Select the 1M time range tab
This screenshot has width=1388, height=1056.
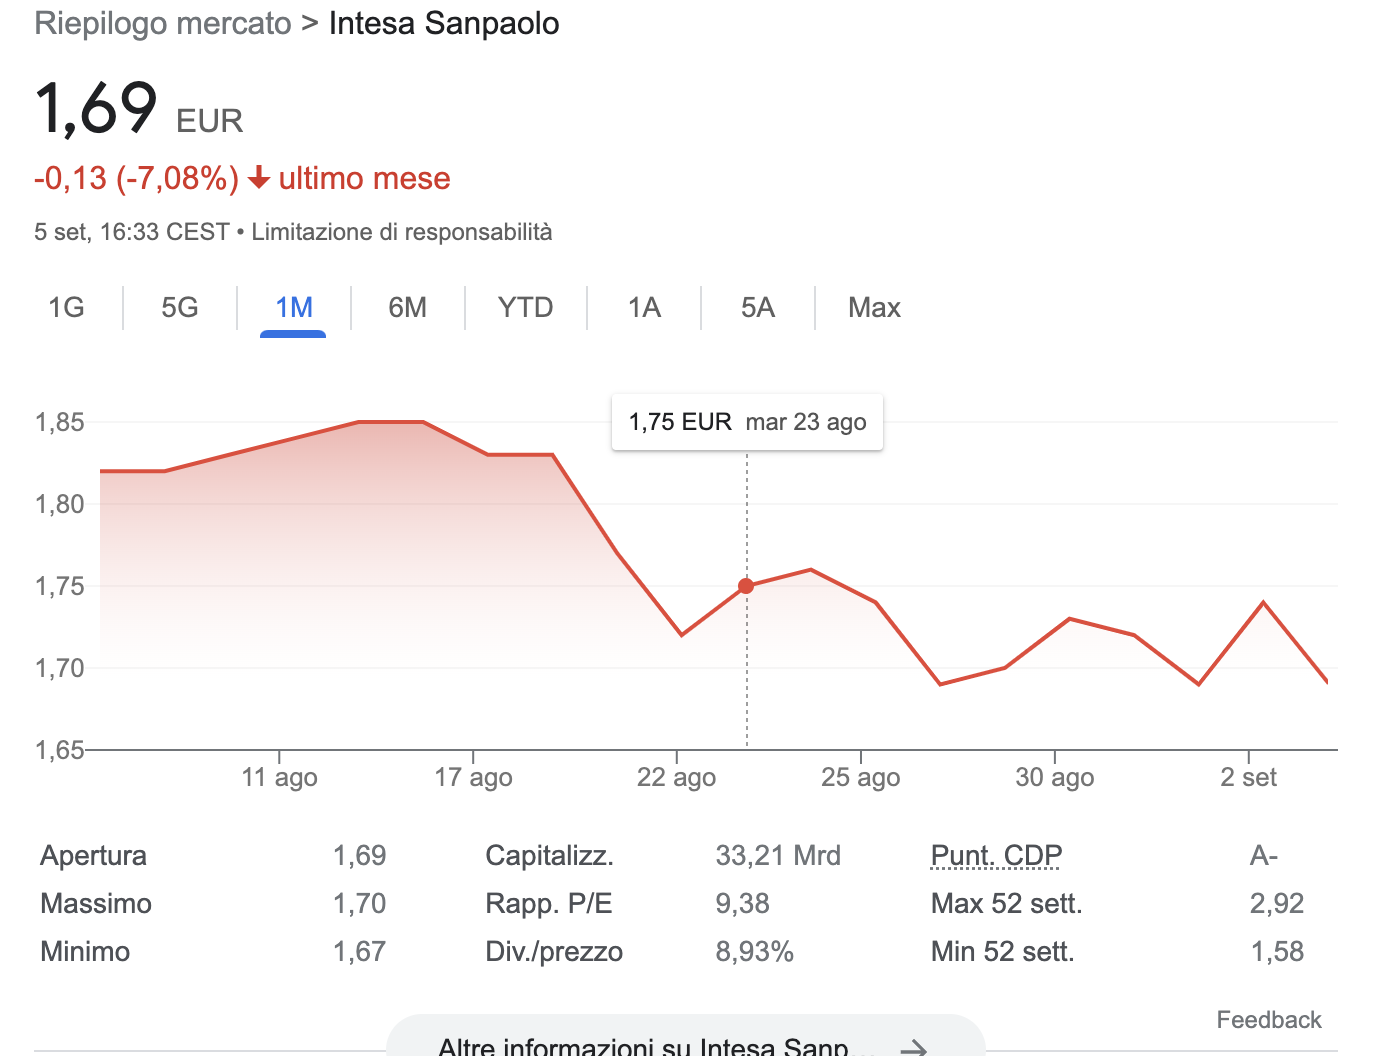[294, 307]
